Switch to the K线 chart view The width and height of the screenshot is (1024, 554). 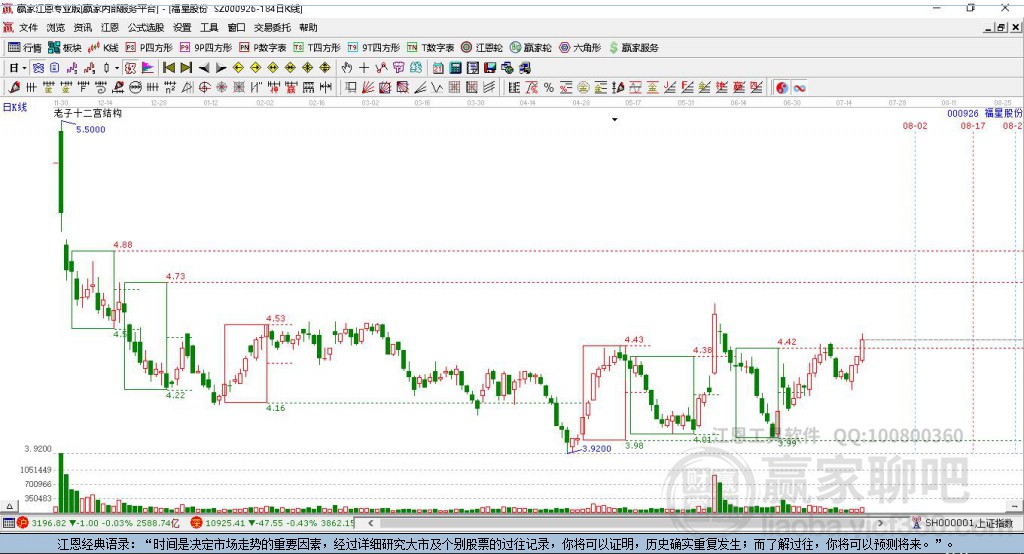click(103, 48)
